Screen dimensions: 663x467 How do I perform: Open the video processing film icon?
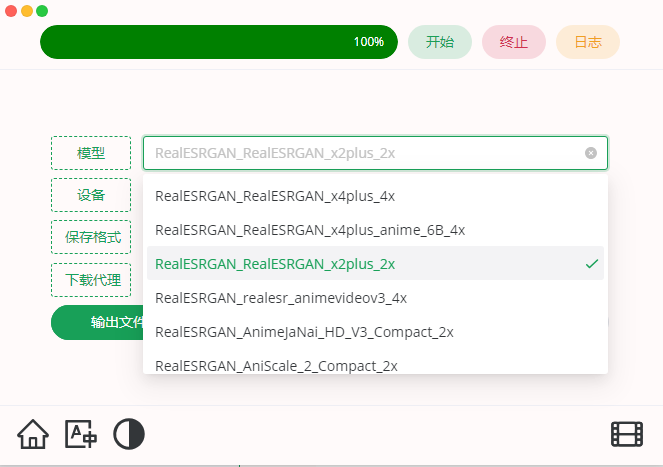(627, 434)
